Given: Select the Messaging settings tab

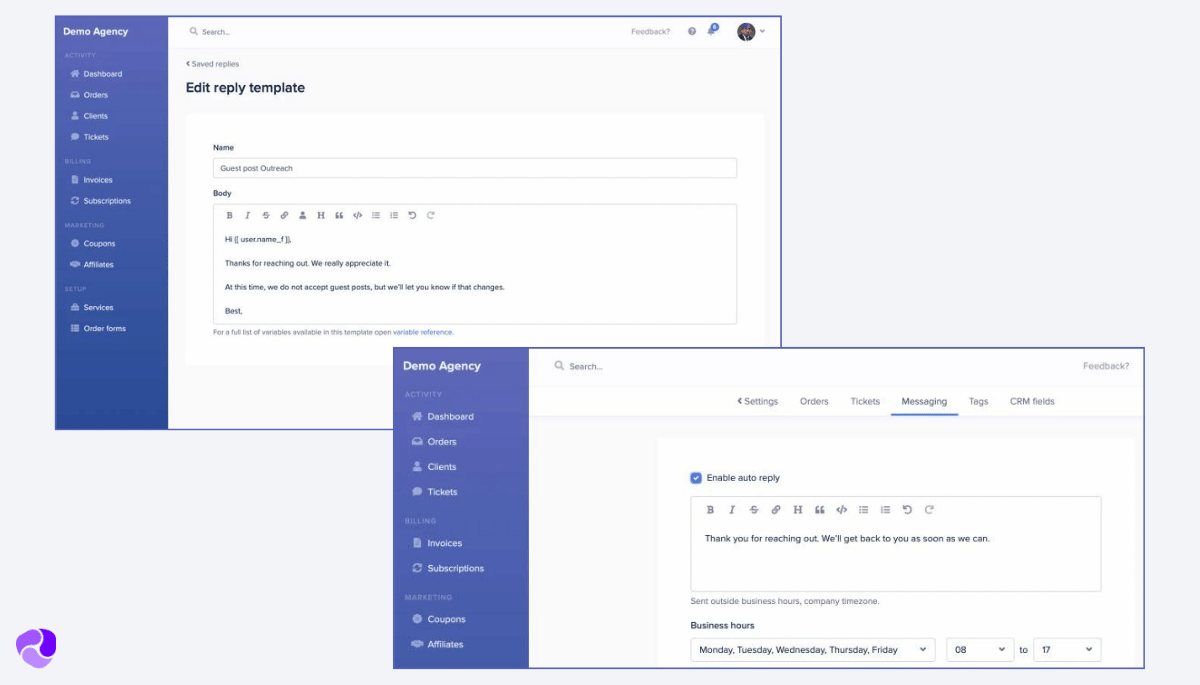Looking at the screenshot, I should [x=924, y=402].
